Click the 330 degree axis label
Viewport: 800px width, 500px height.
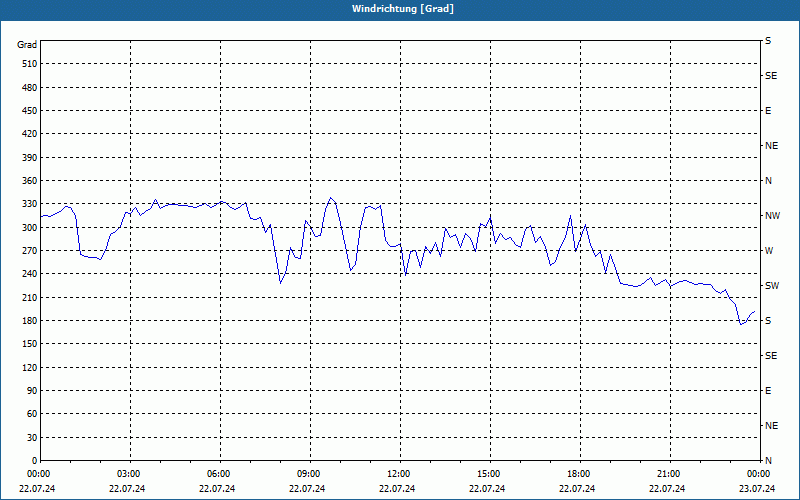pos(29,204)
